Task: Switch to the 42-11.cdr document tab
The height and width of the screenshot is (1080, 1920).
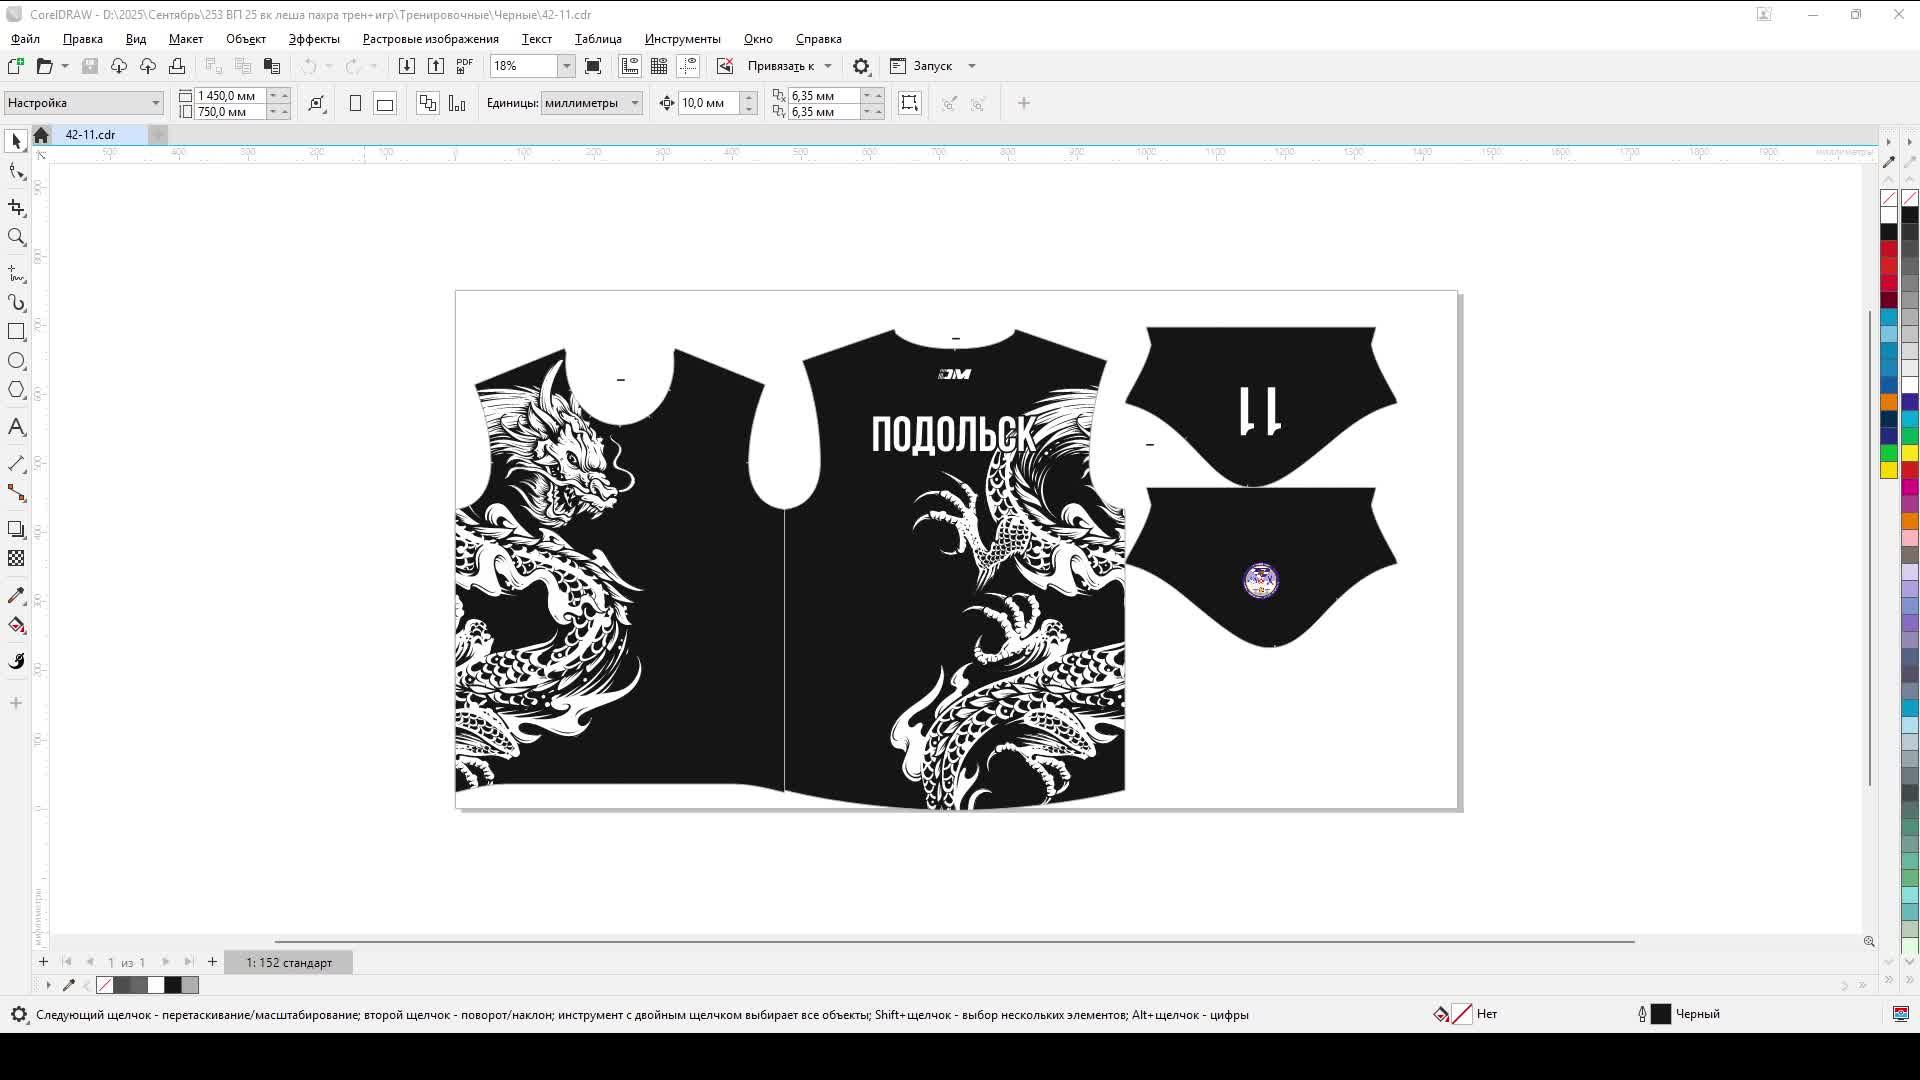Action: pos(91,134)
